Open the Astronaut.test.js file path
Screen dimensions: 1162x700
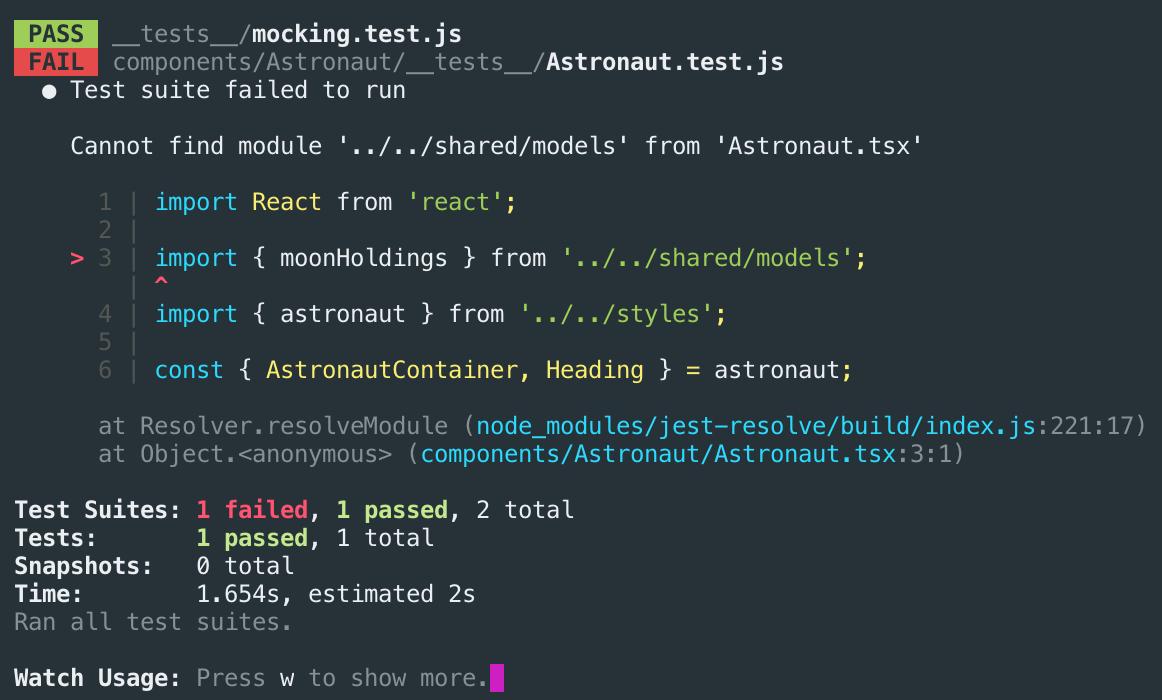point(448,62)
